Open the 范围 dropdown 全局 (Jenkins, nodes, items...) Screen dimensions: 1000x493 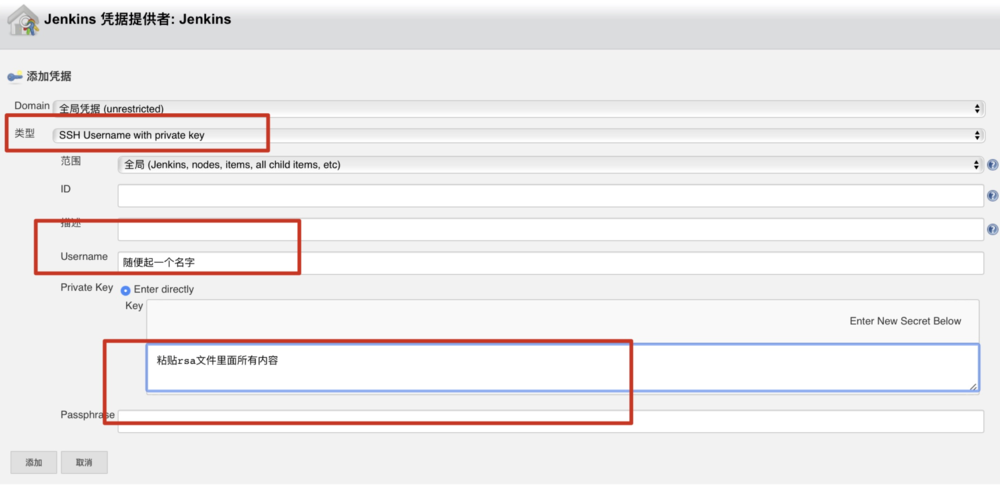[551, 165]
